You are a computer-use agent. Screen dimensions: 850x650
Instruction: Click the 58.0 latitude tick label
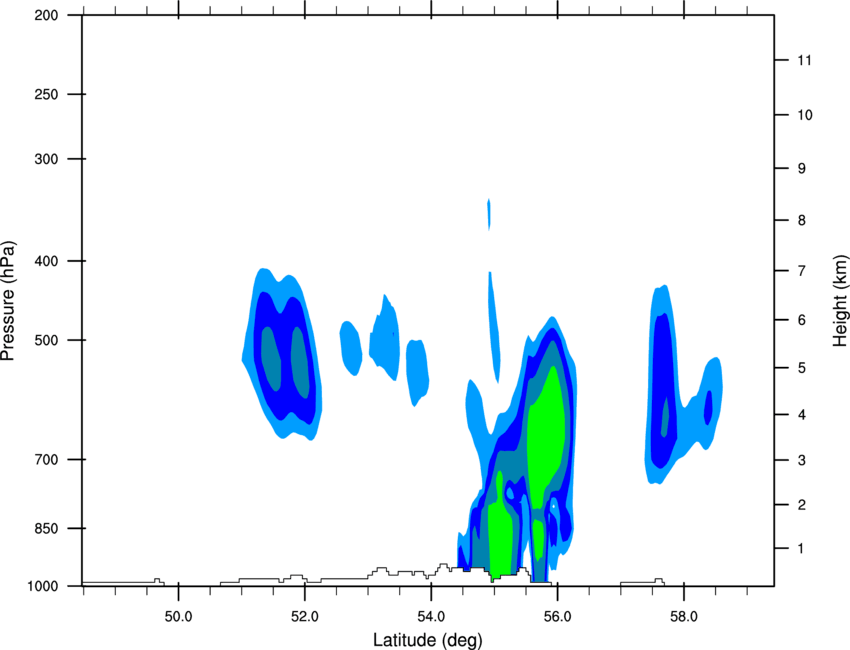click(x=684, y=617)
